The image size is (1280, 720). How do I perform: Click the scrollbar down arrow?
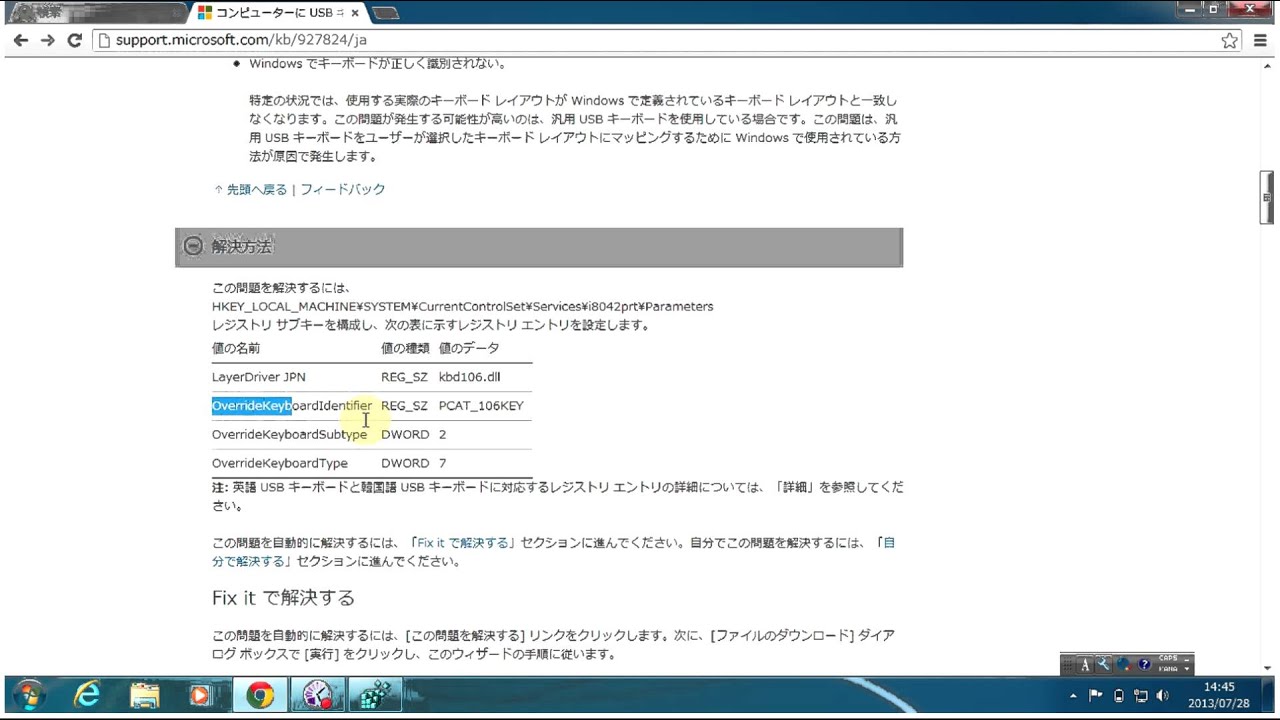(1266, 667)
